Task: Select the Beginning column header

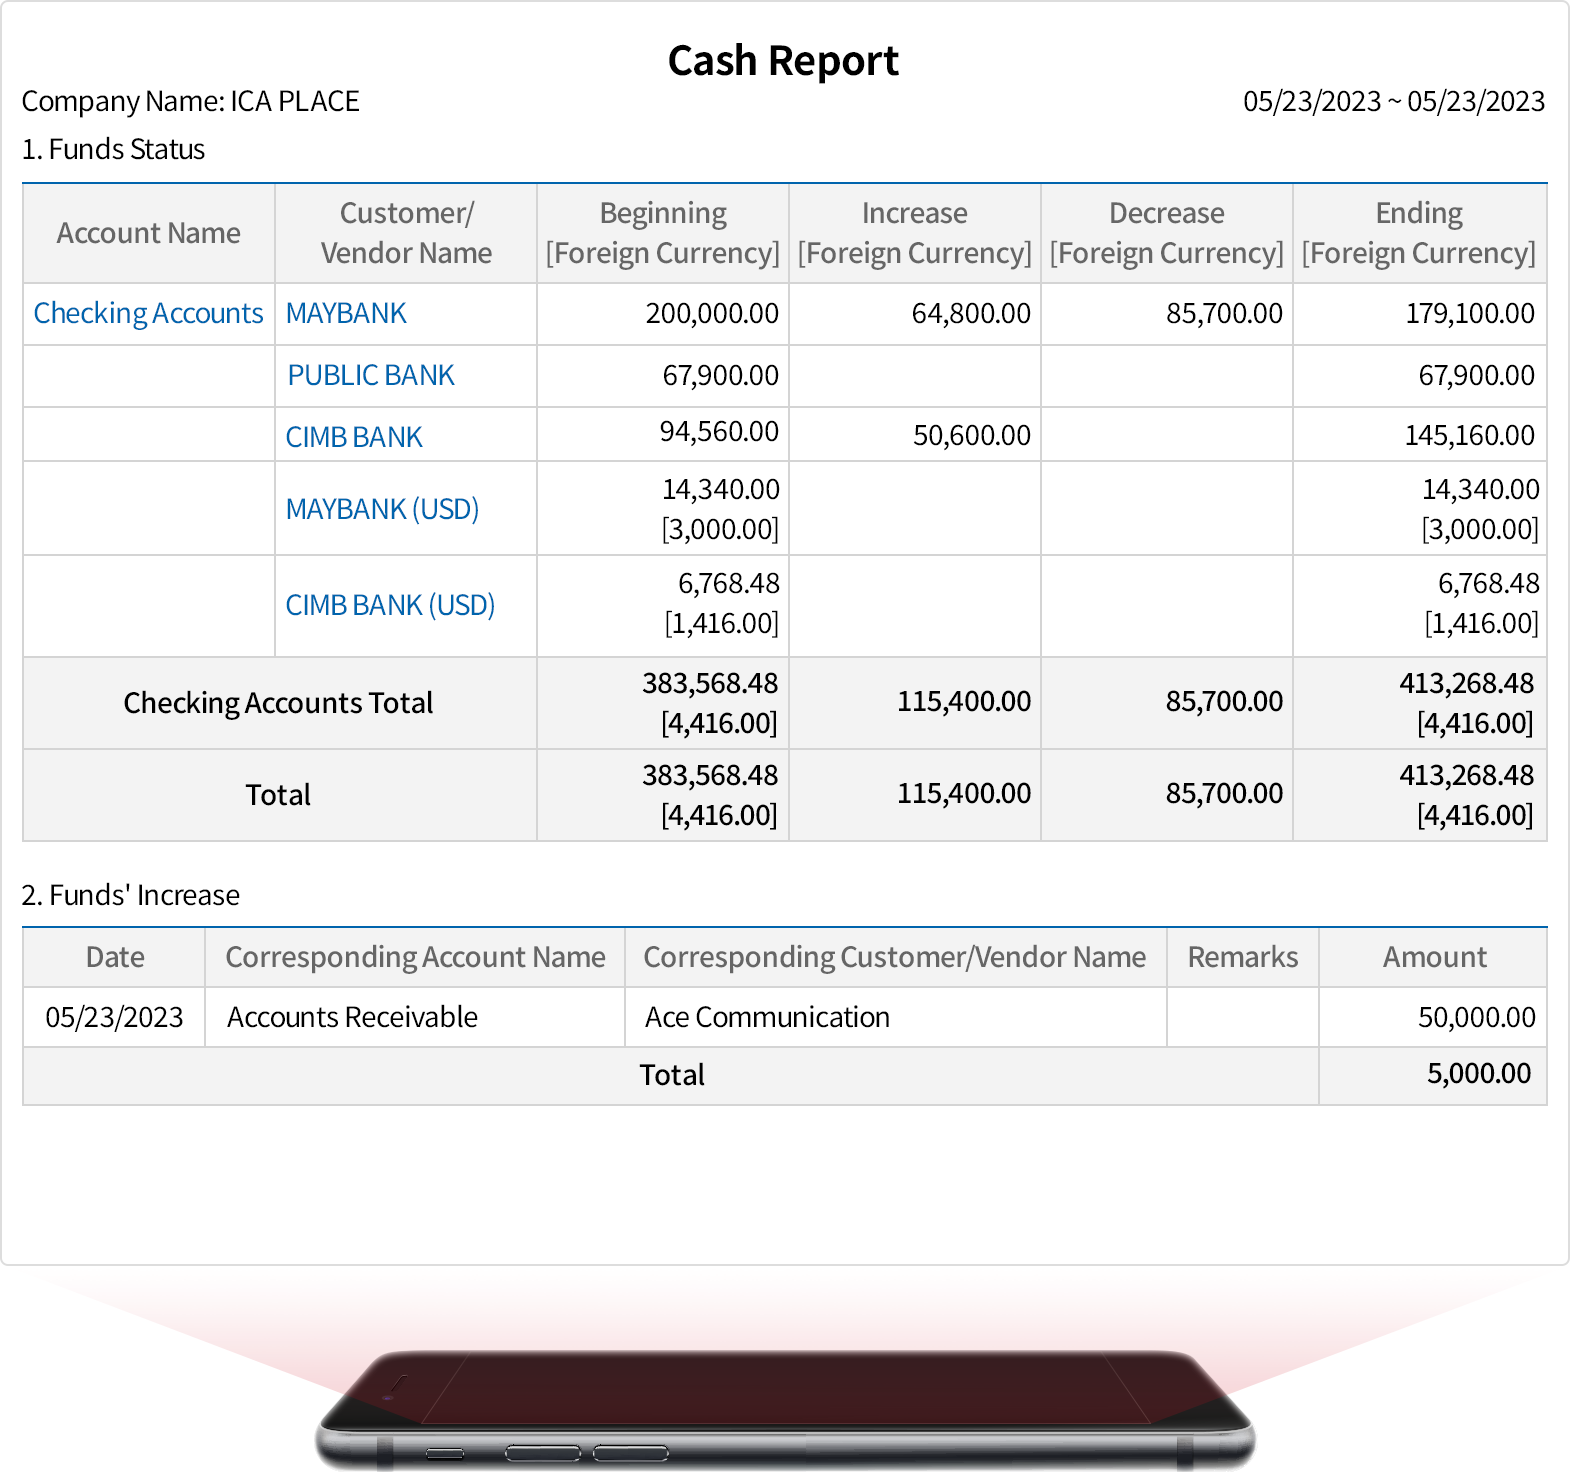Action: (x=662, y=233)
